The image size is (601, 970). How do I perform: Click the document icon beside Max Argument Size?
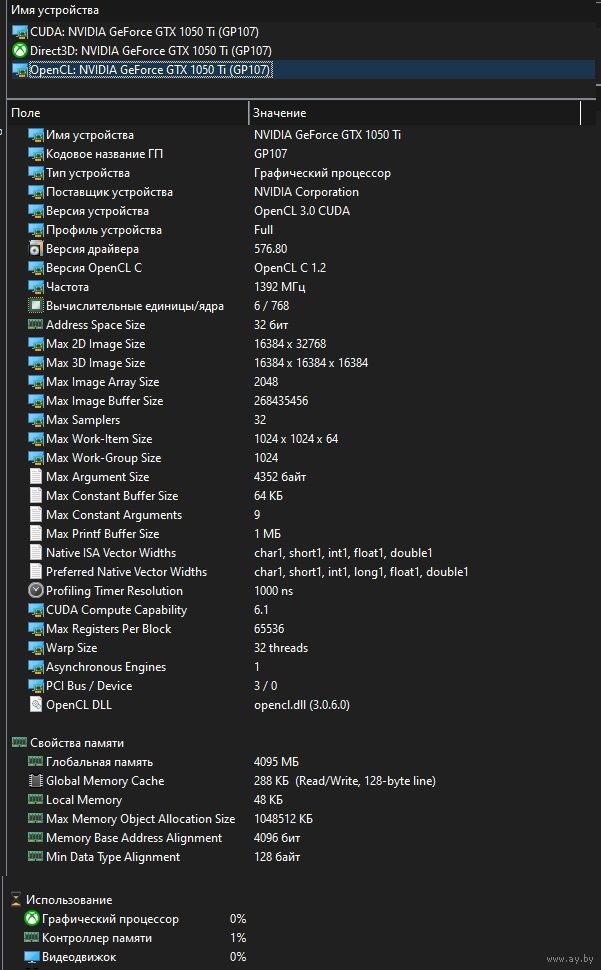point(36,477)
